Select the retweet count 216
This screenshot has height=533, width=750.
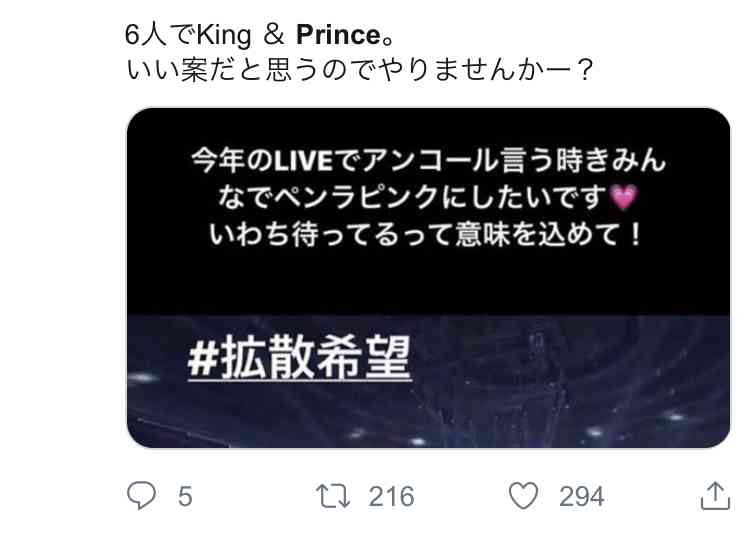tap(391, 496)
